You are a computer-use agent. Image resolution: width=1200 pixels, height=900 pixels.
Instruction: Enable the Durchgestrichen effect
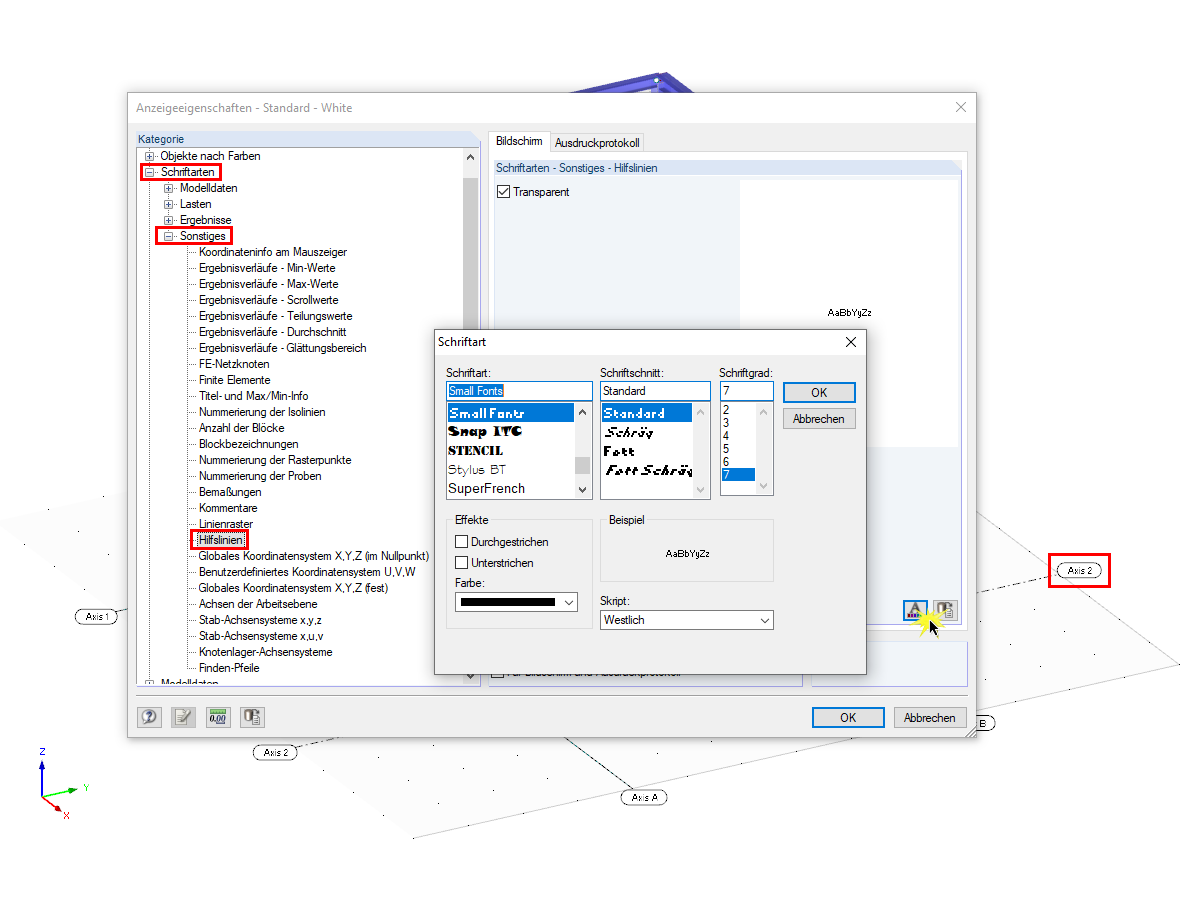pyautogui.click(x=461, y=541)
